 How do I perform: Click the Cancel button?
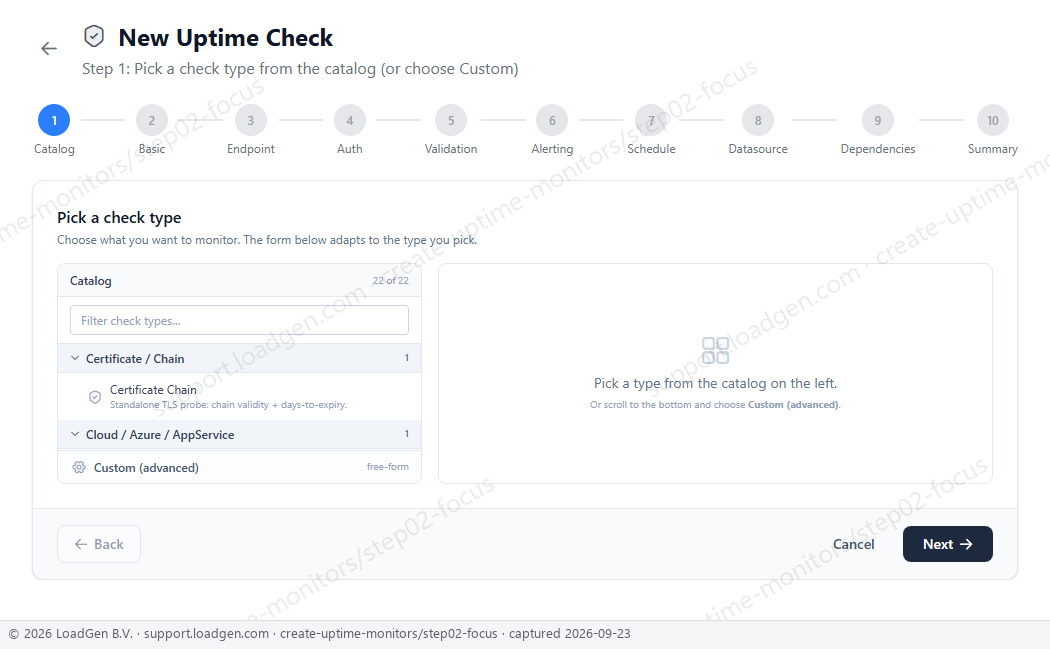(853, 544)
